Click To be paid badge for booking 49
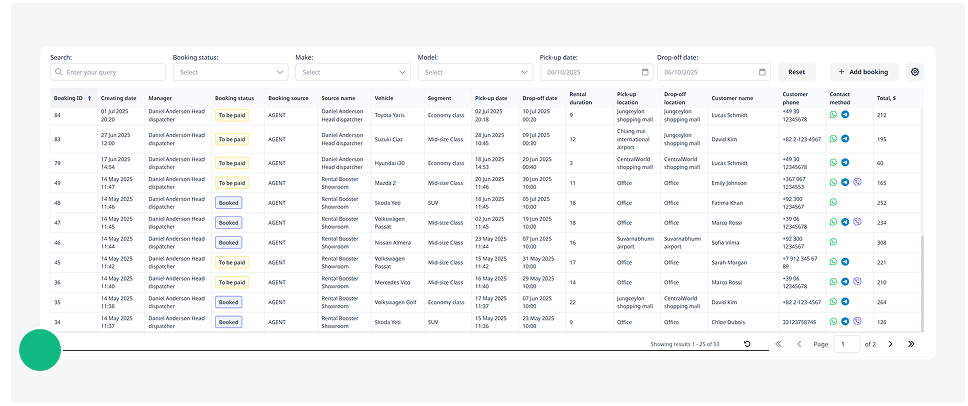 tap(232, 183)
